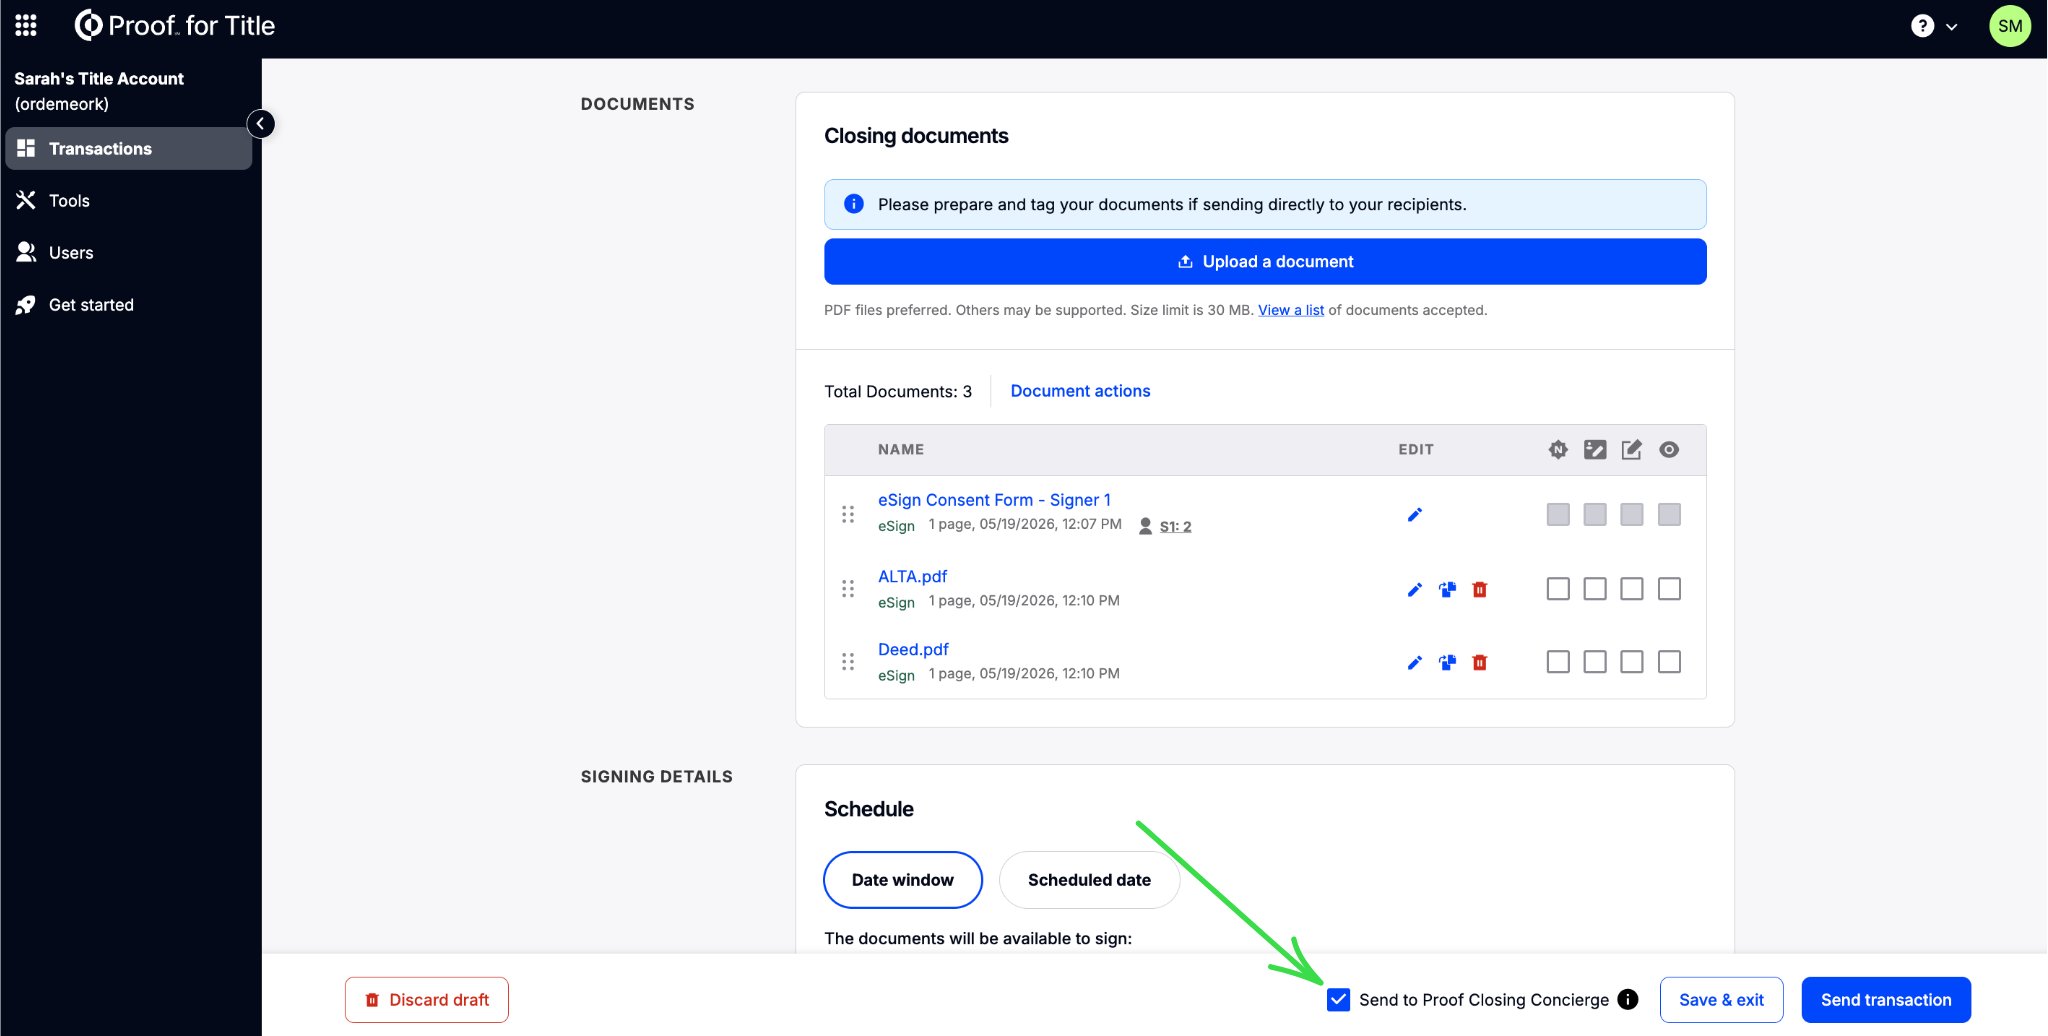Open the SM user avatar menu
The width and height of the screenshot is (2048, 1036).
tap(2010, 26)
